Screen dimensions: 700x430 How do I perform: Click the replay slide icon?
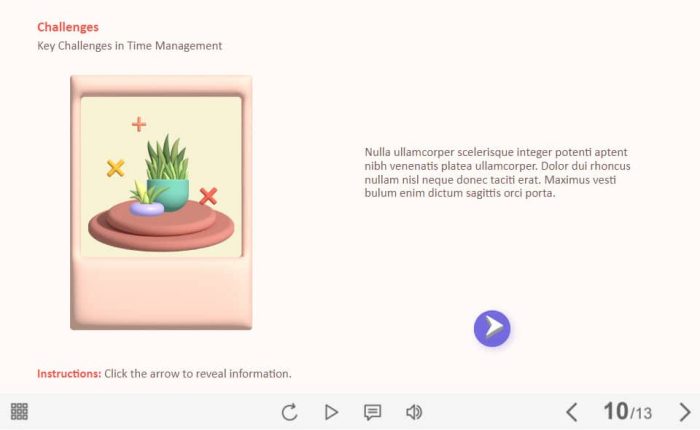289,412
